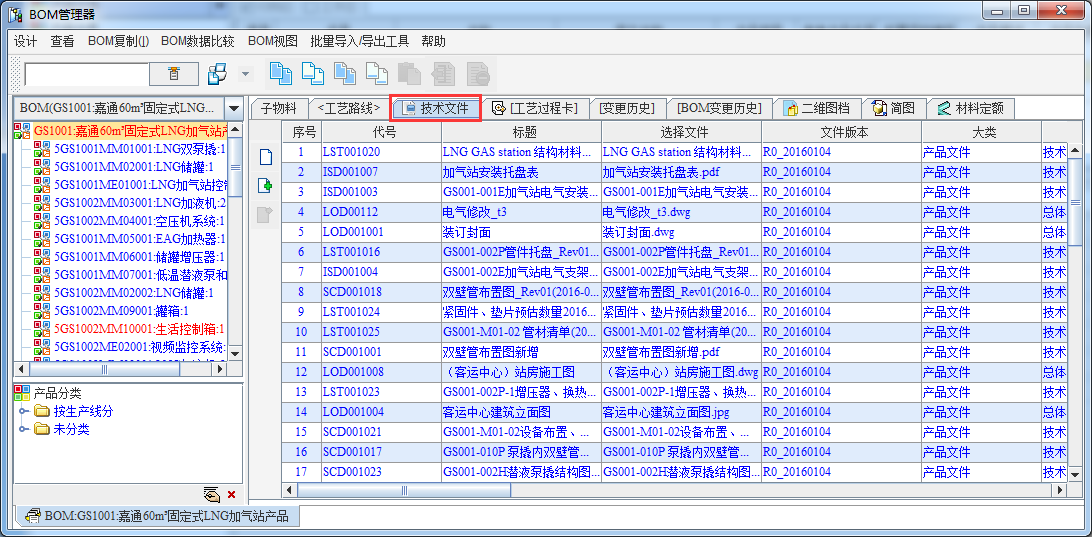Switch to the 子物料 tab
Screen dimensions: 1092x537
[x=279, y=108]
